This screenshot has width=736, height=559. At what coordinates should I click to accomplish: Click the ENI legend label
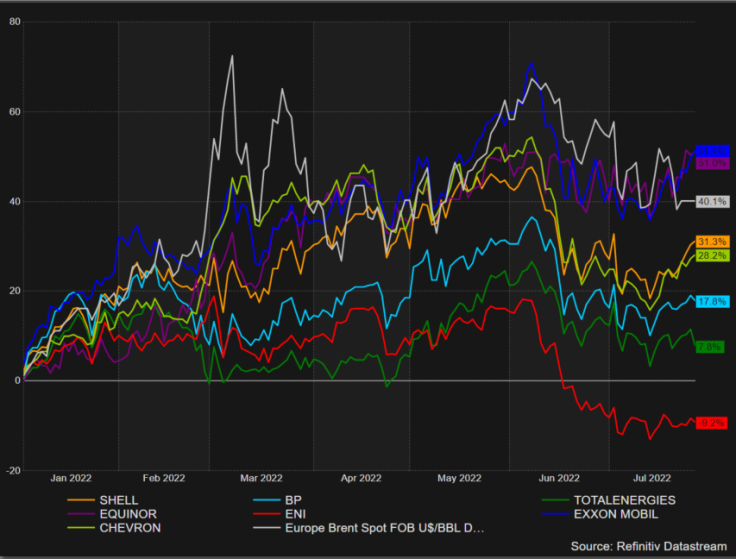295,514
